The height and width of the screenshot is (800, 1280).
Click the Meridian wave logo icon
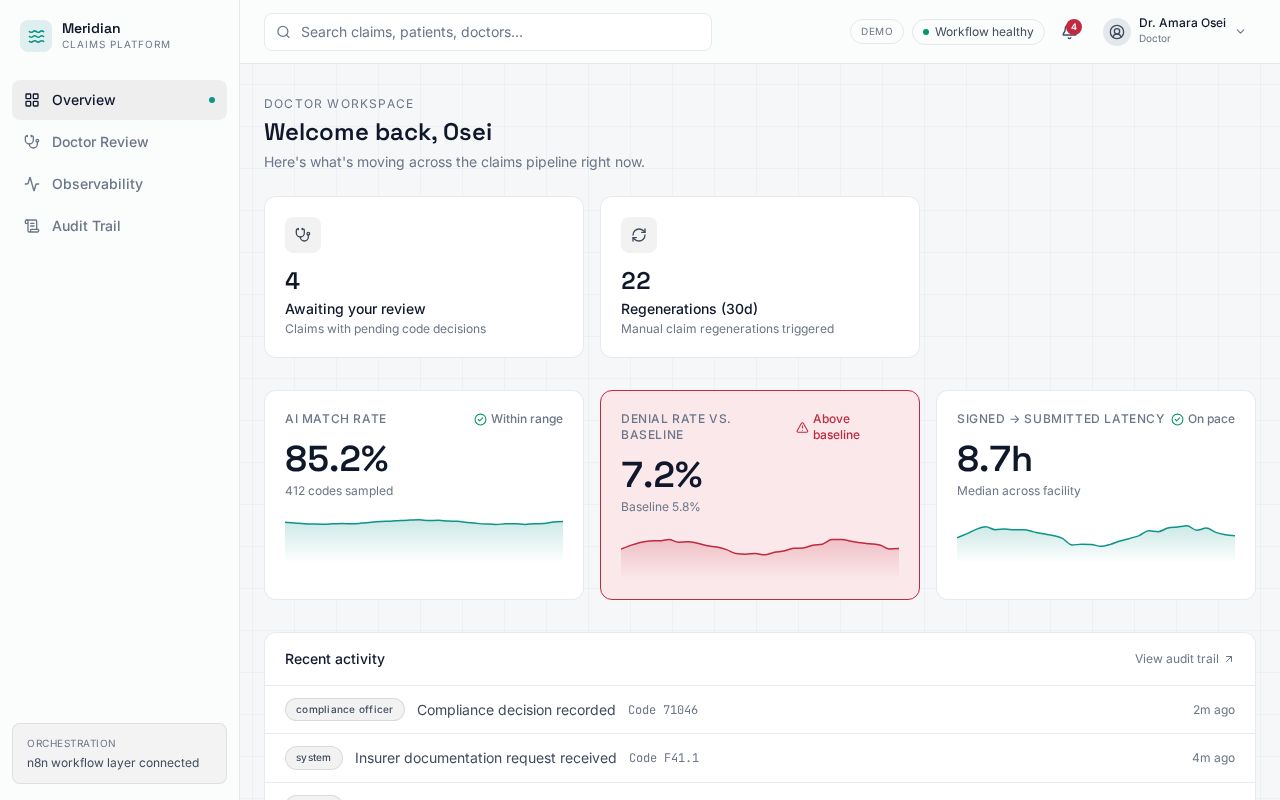coord(36,36)
